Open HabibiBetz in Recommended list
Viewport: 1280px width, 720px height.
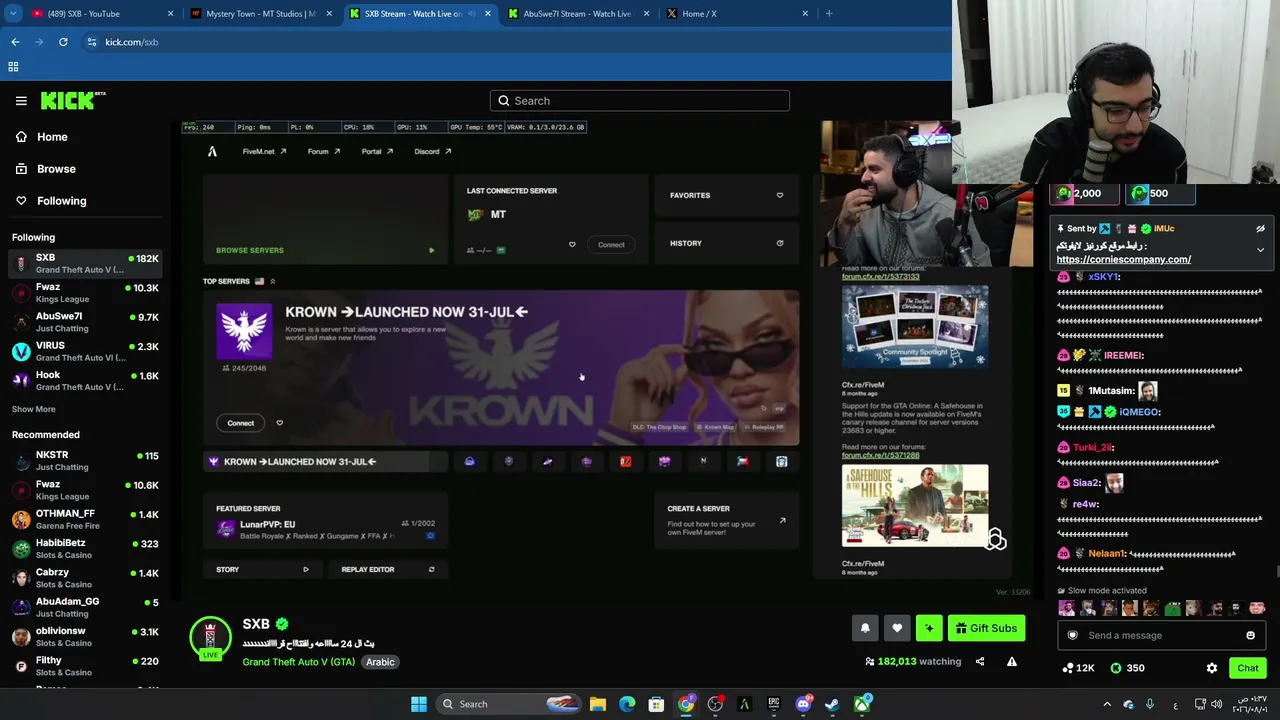85,548
